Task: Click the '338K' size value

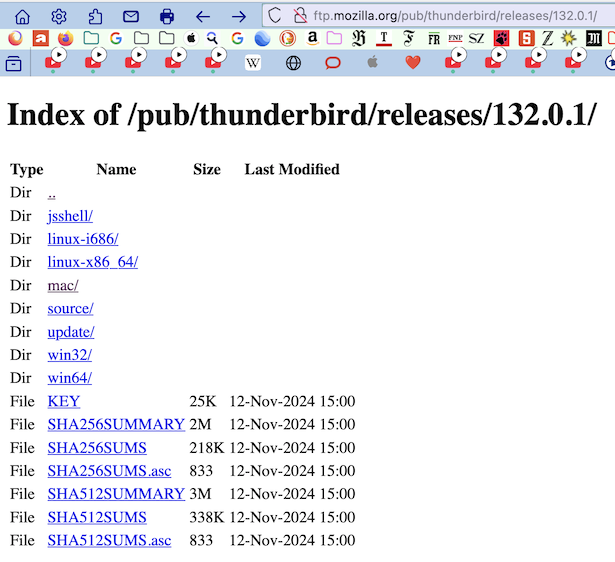Action: (207, 517)
